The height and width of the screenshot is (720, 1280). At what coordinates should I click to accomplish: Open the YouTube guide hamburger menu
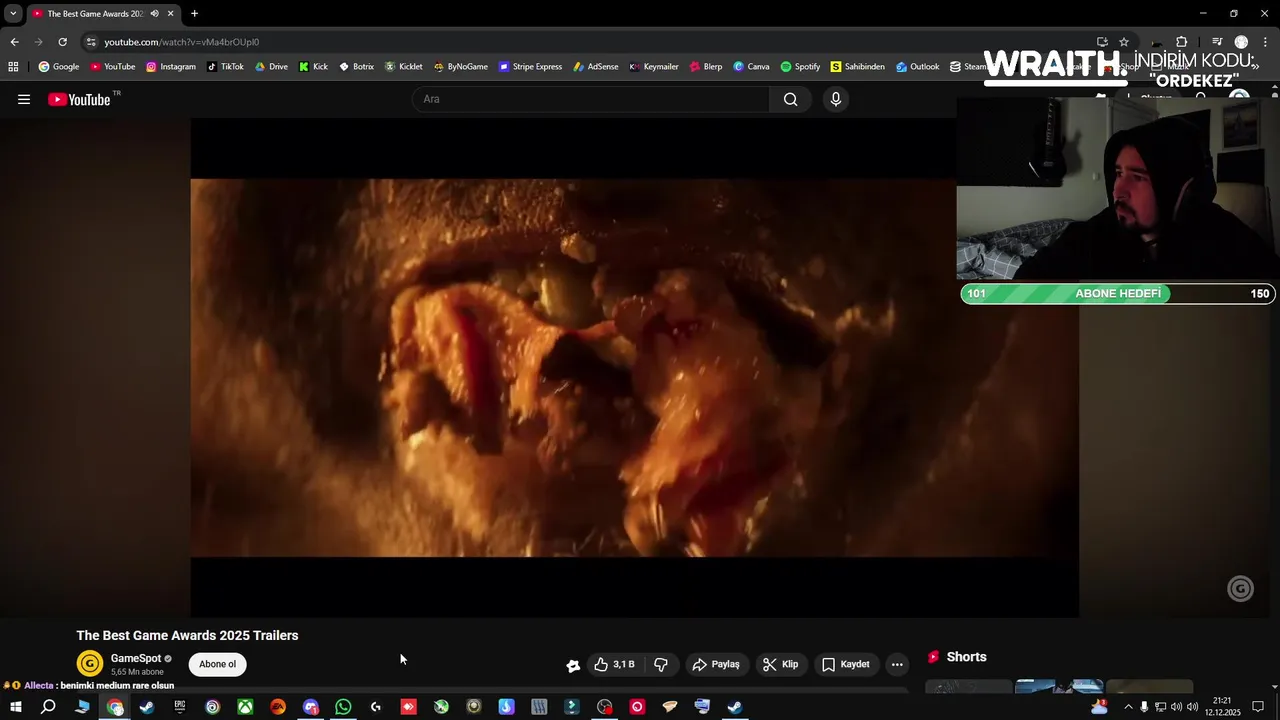tap(24, 99)
